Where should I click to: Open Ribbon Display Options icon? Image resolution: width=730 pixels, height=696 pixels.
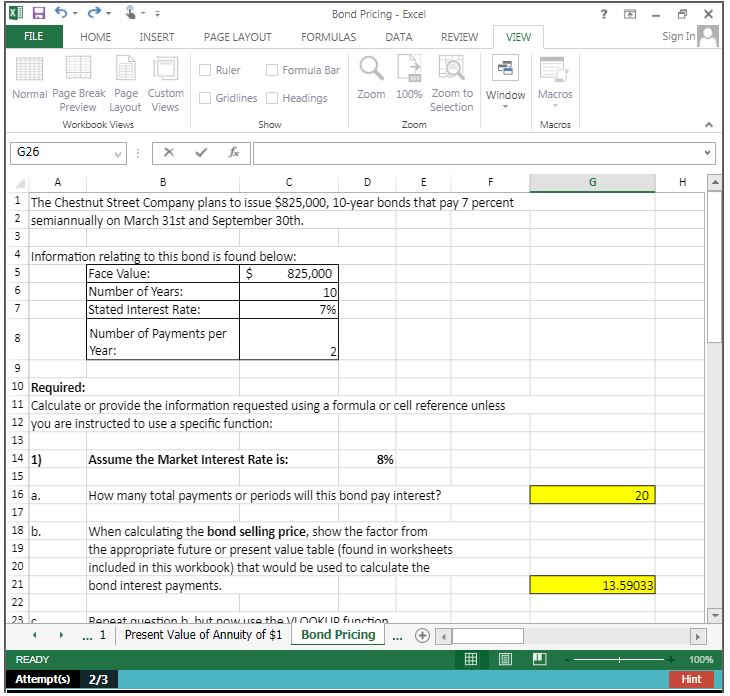point(629,14)
